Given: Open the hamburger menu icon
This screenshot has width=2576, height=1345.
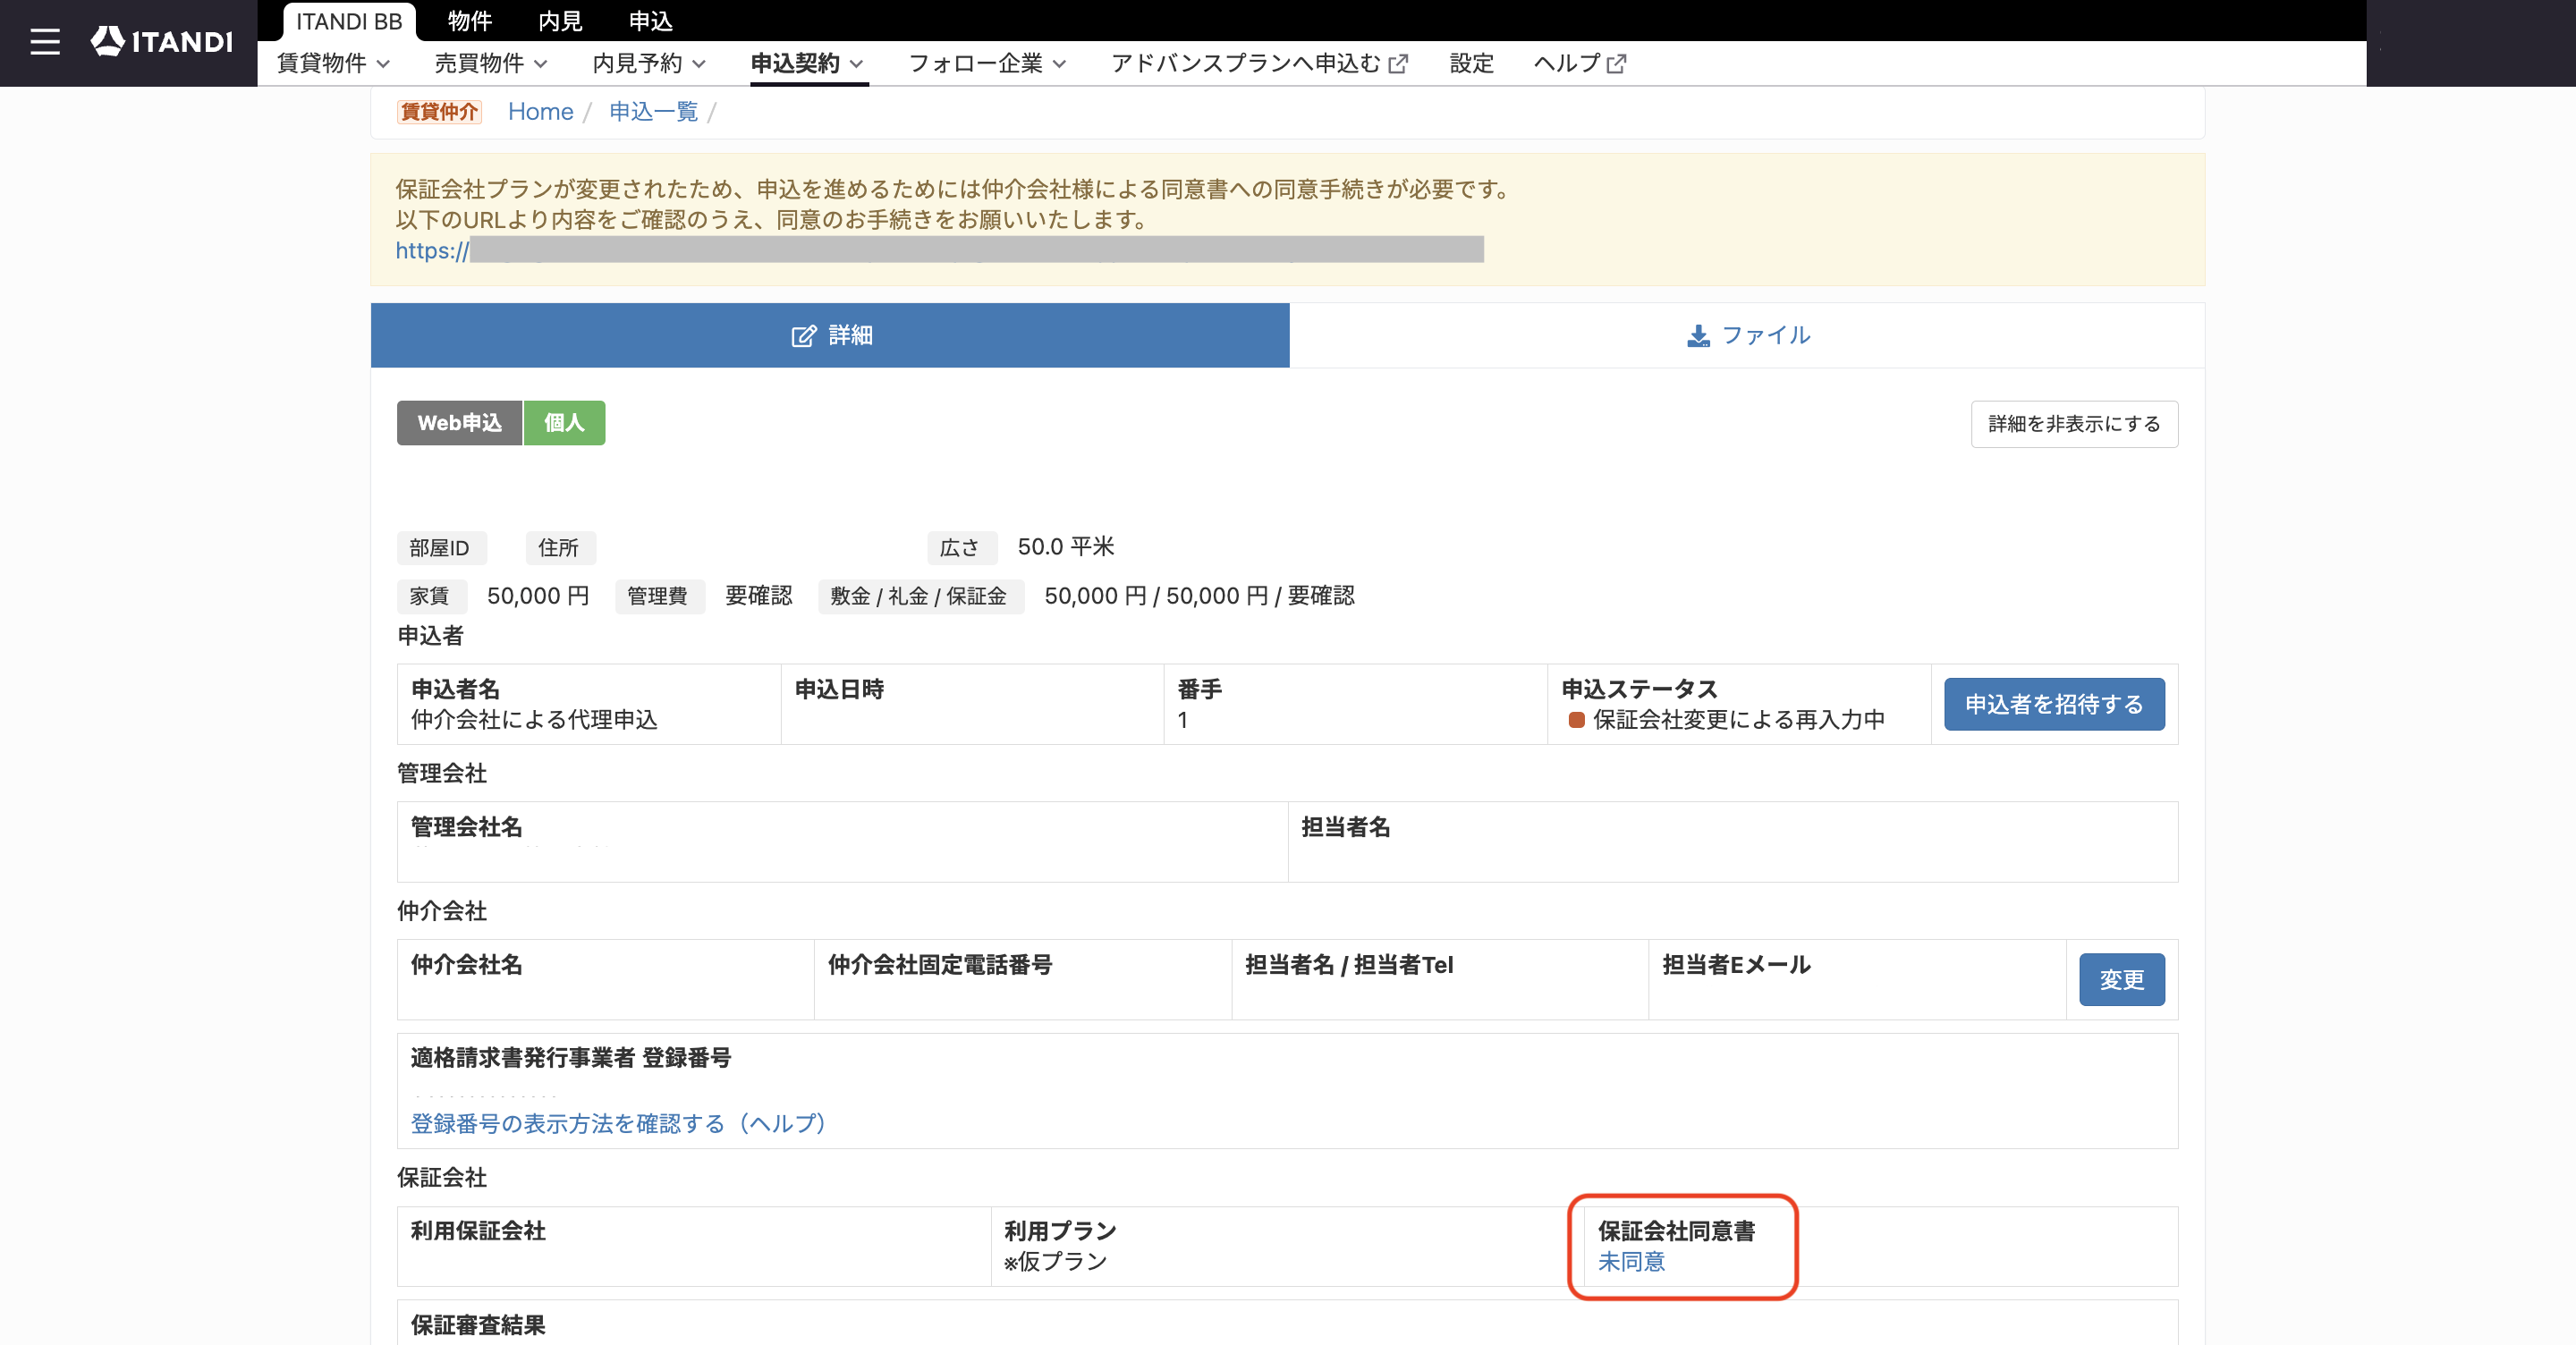Looking at the screenshot, I should [x=45, y=42].
